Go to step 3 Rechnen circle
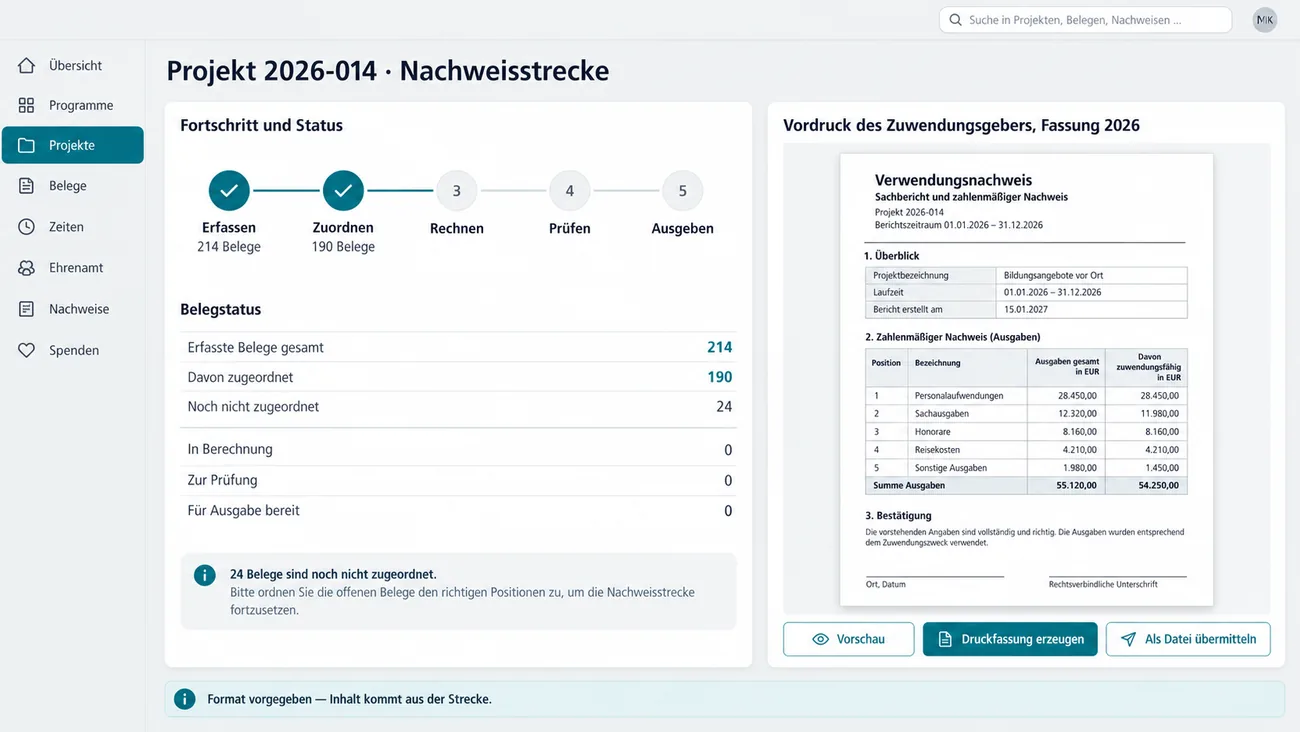 [x=456, y=190]
